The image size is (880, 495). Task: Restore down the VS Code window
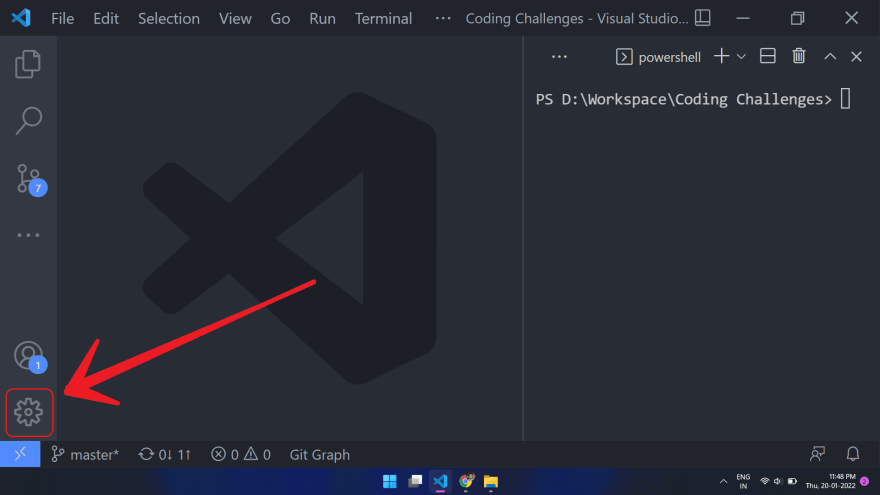point(797,18)
